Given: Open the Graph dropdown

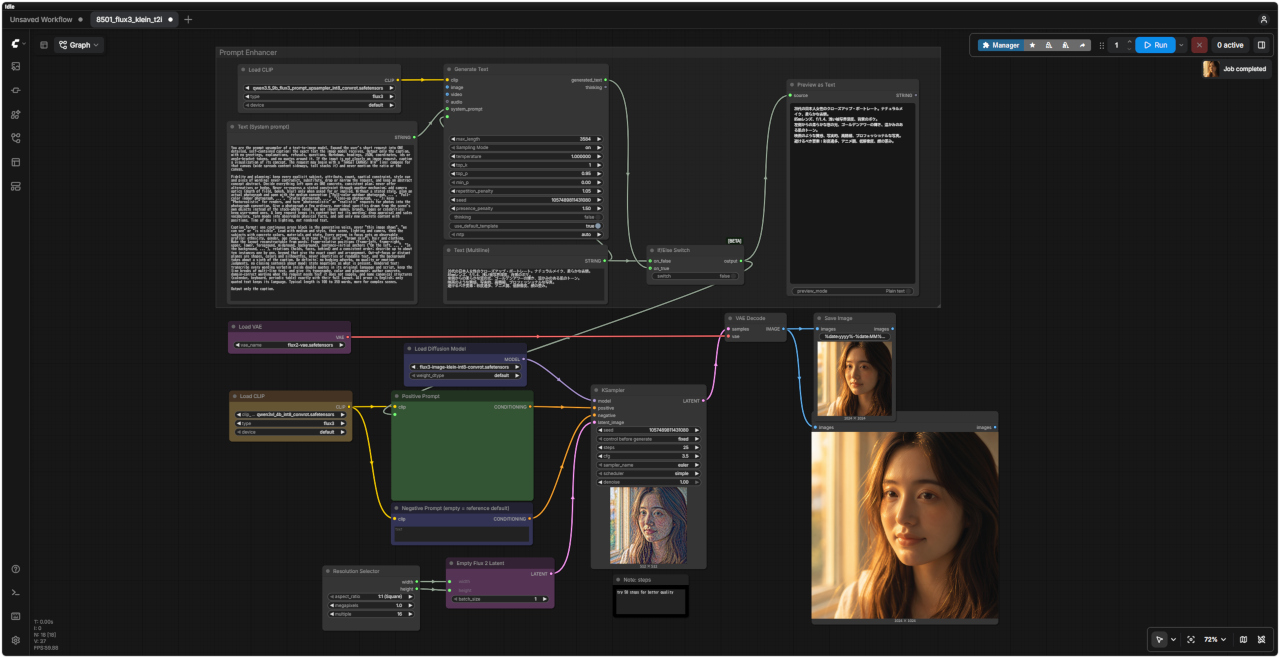Looking at the screenshot, I should point(79,45).
